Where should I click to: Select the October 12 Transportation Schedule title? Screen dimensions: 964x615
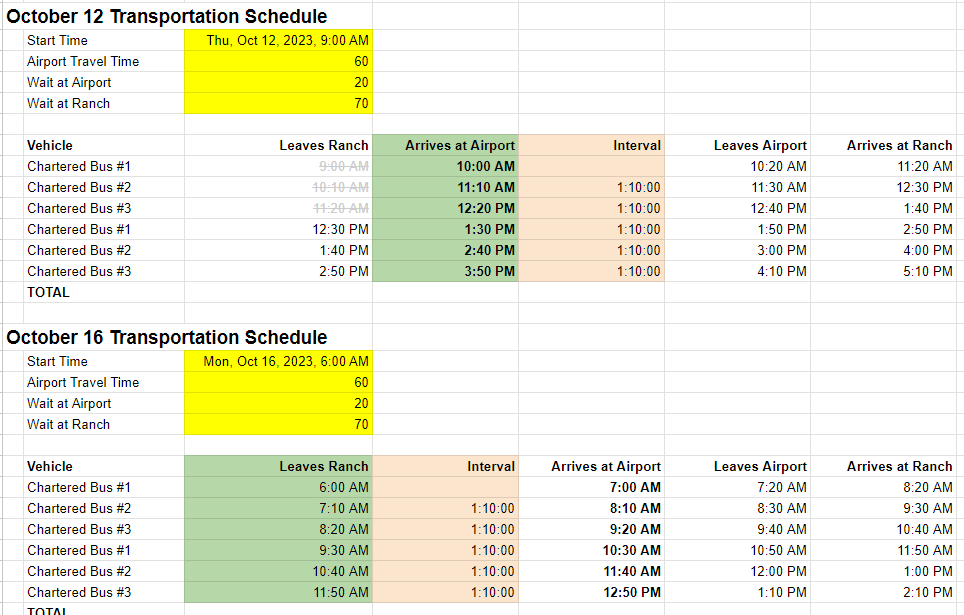click(167, 17)
